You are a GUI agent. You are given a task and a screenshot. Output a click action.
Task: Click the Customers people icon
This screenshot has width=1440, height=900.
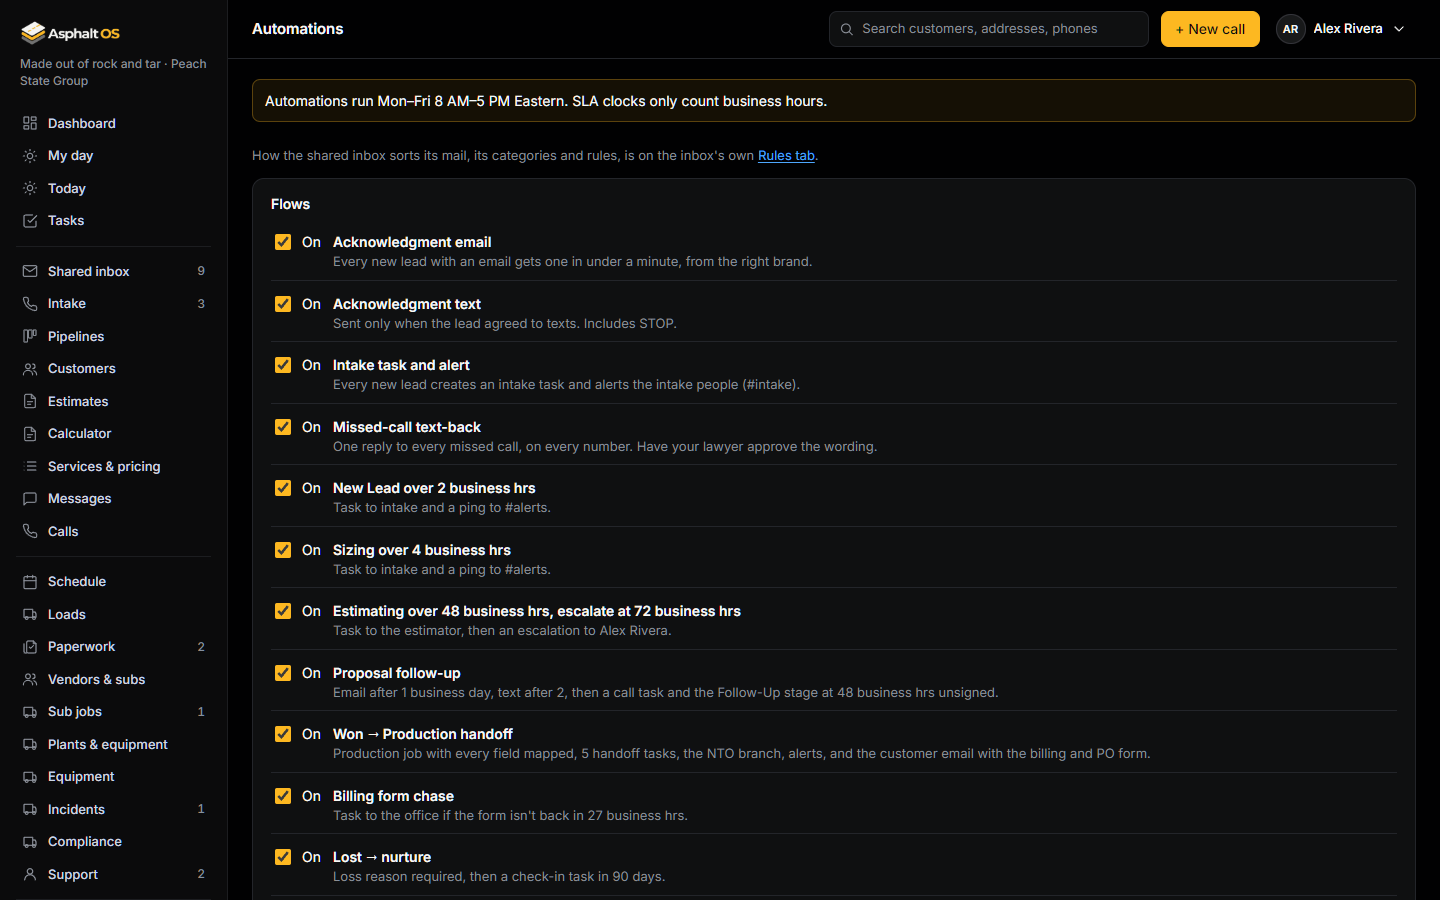pyautogui.click(x=30, y=369)
